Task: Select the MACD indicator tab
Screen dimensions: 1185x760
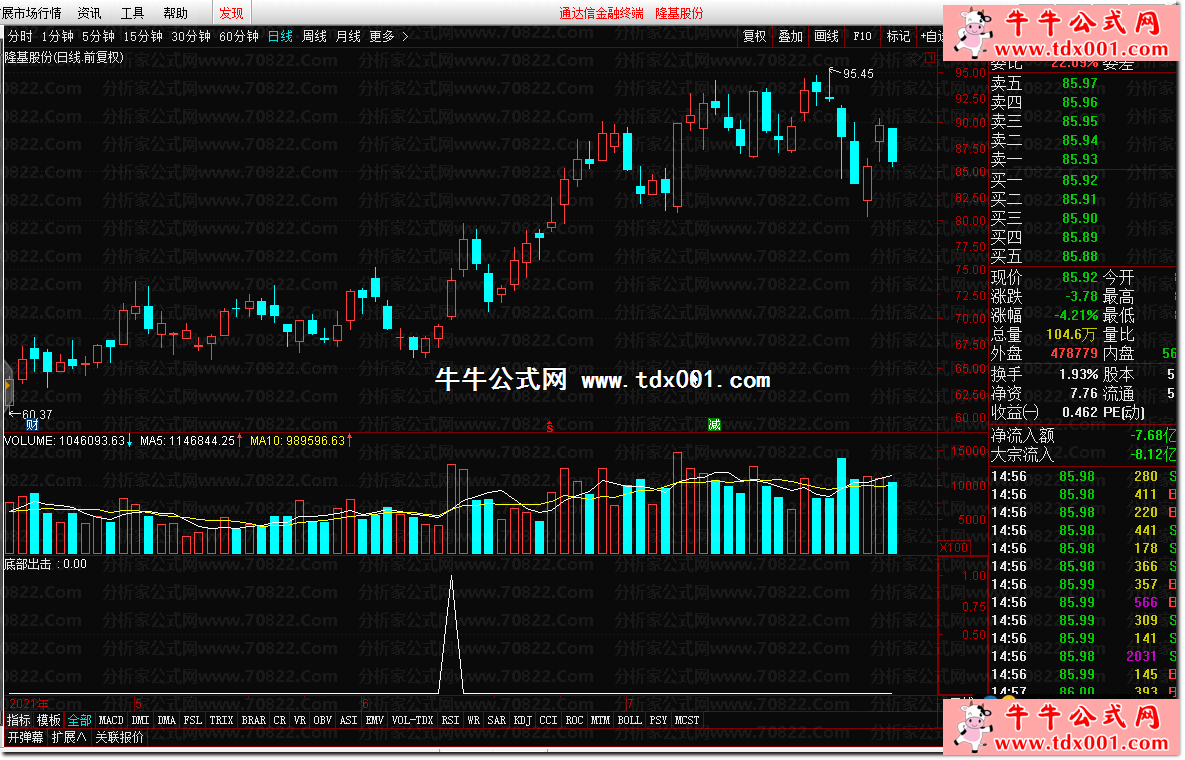Action: [x=111, y=720]
